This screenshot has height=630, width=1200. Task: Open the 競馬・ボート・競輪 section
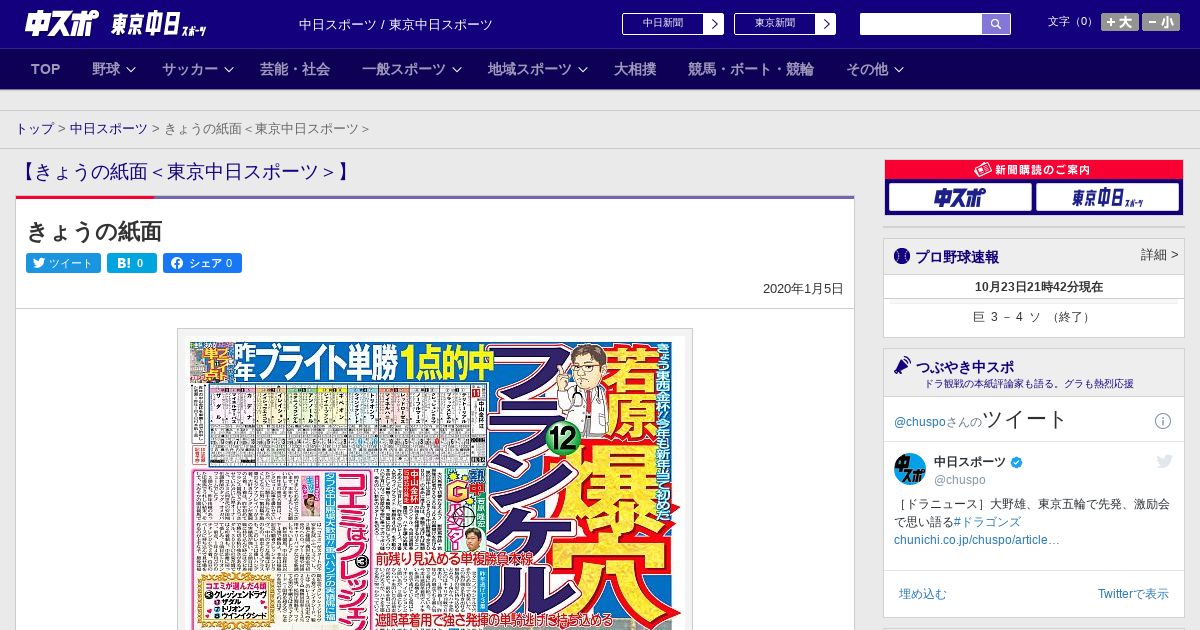coord(751,69)
